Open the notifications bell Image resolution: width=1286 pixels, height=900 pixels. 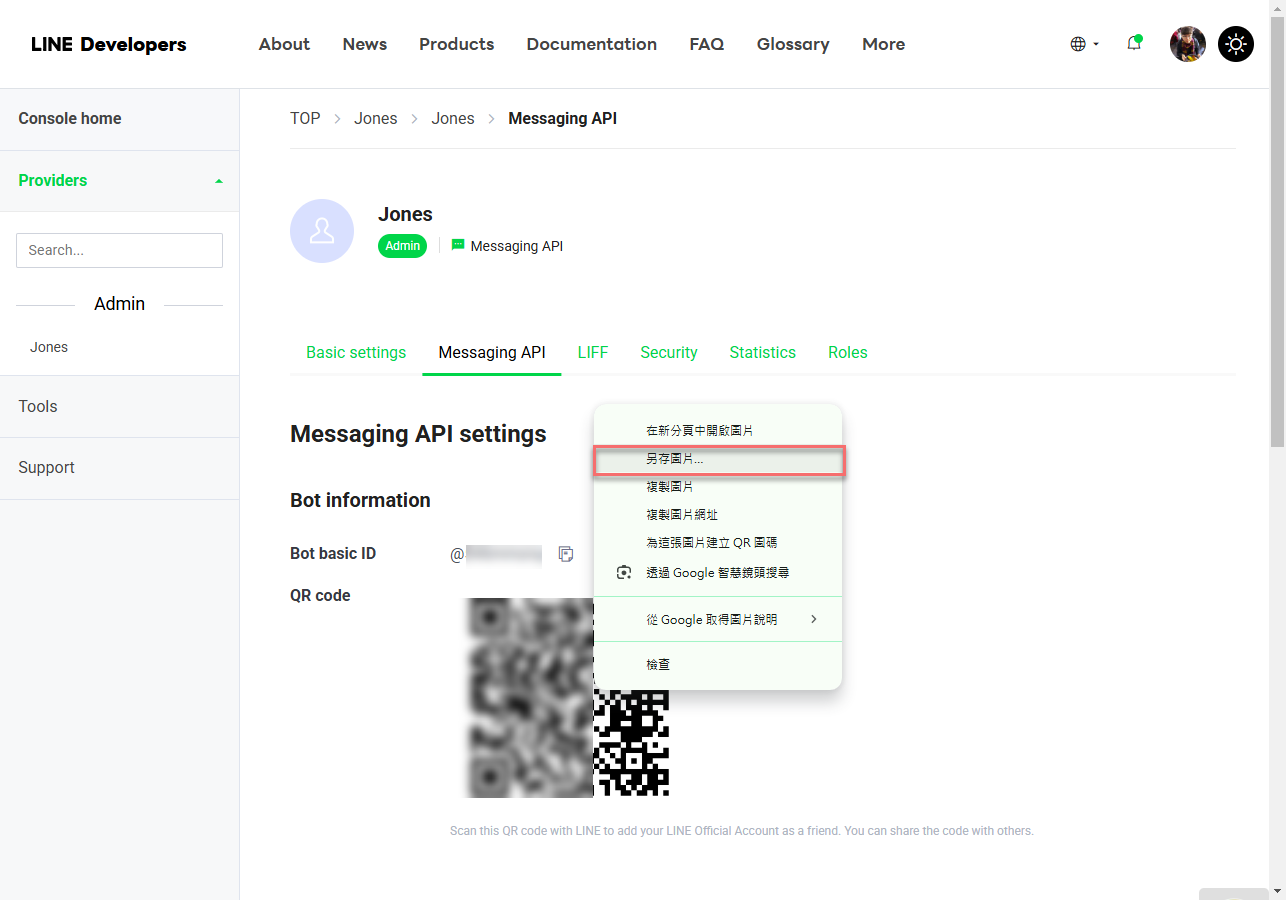click(x=1134, y=43)
